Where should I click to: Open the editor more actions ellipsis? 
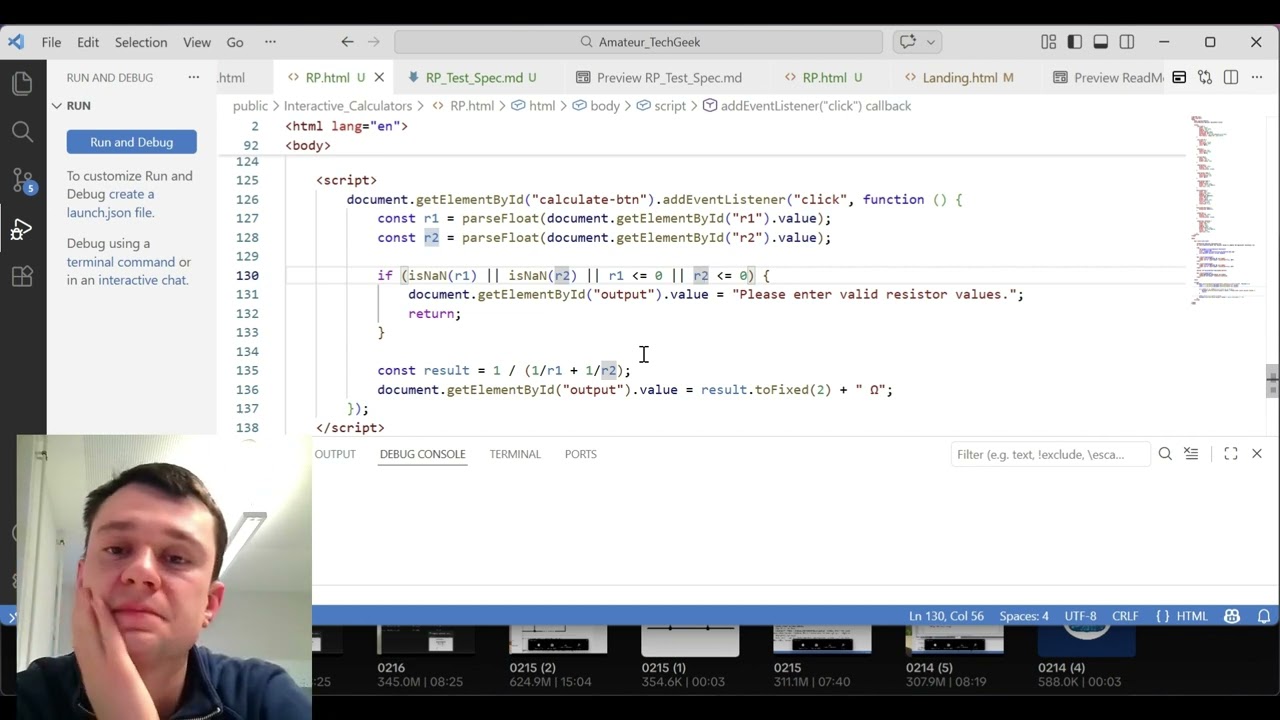click(x=1258, y=77)
